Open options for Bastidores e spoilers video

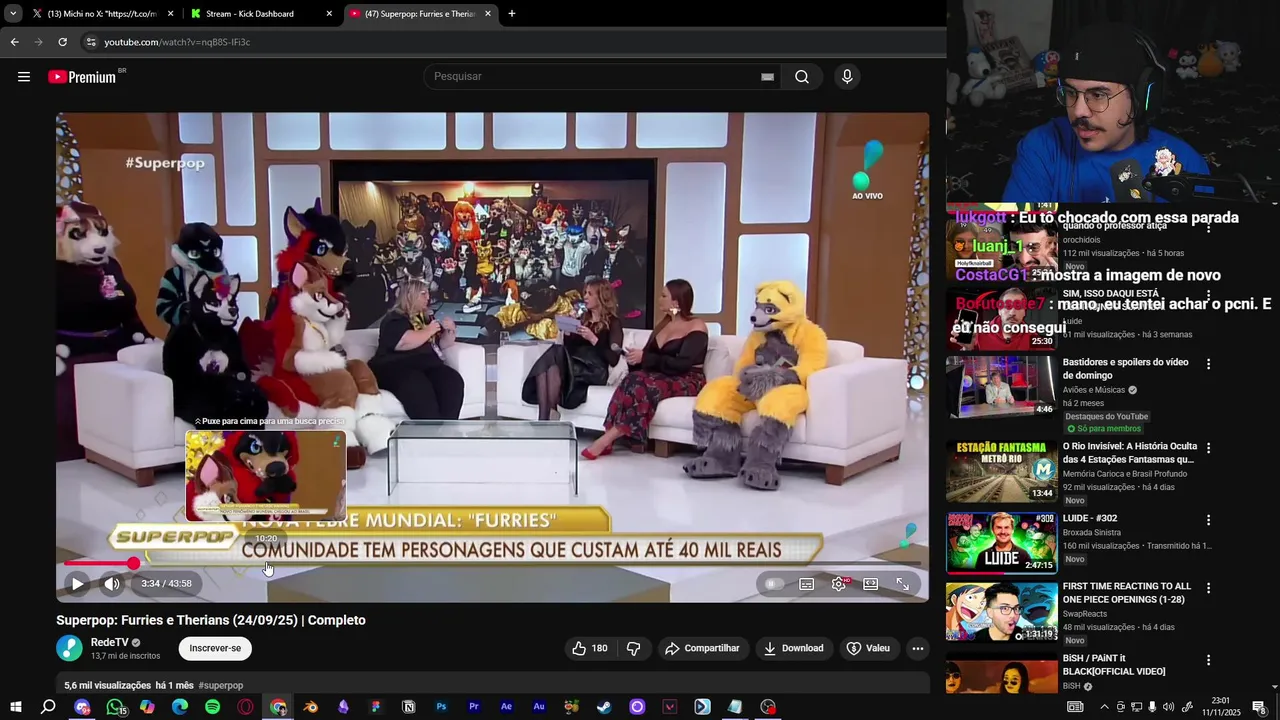pyautogui.click(x=1208, y=364)
